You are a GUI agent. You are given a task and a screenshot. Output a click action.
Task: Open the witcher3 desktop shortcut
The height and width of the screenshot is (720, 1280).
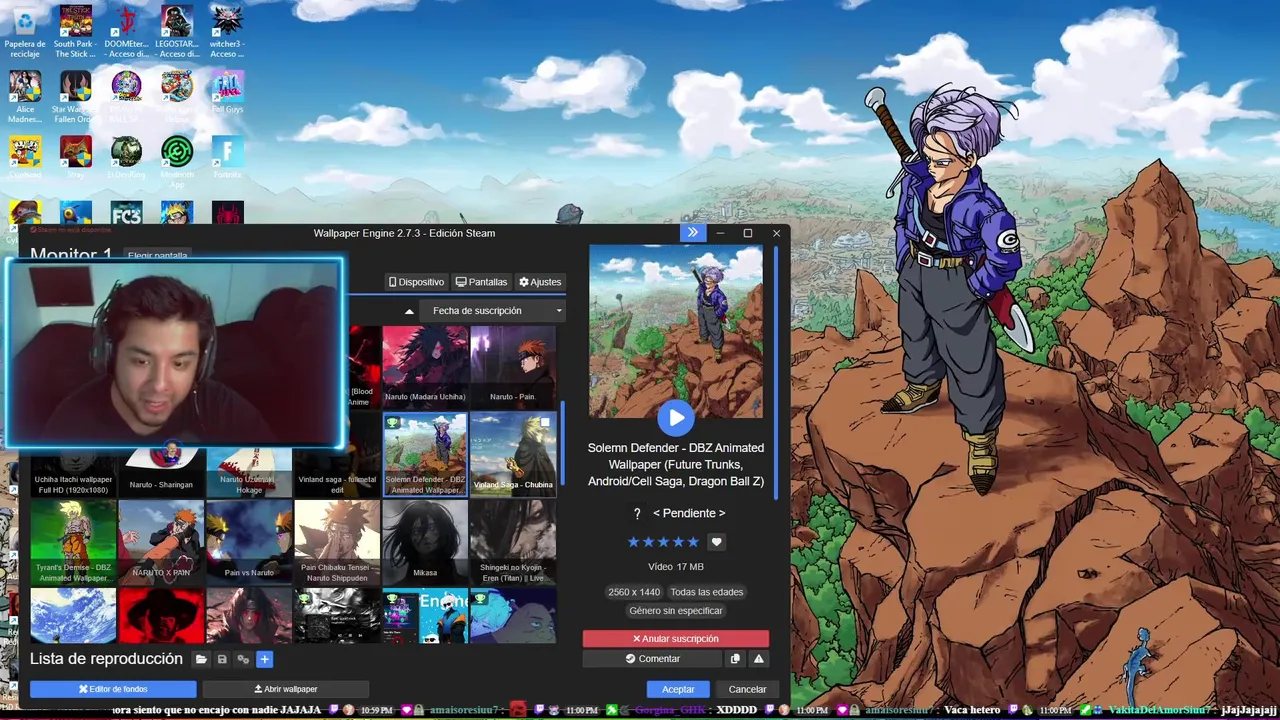(228, 32)
